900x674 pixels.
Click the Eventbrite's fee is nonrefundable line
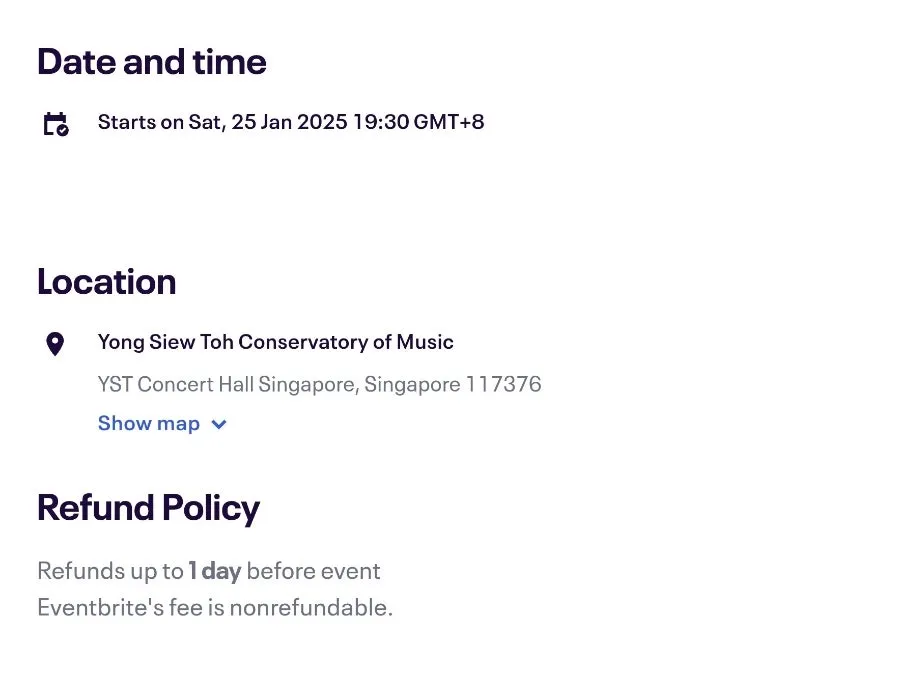click(215, 607)
